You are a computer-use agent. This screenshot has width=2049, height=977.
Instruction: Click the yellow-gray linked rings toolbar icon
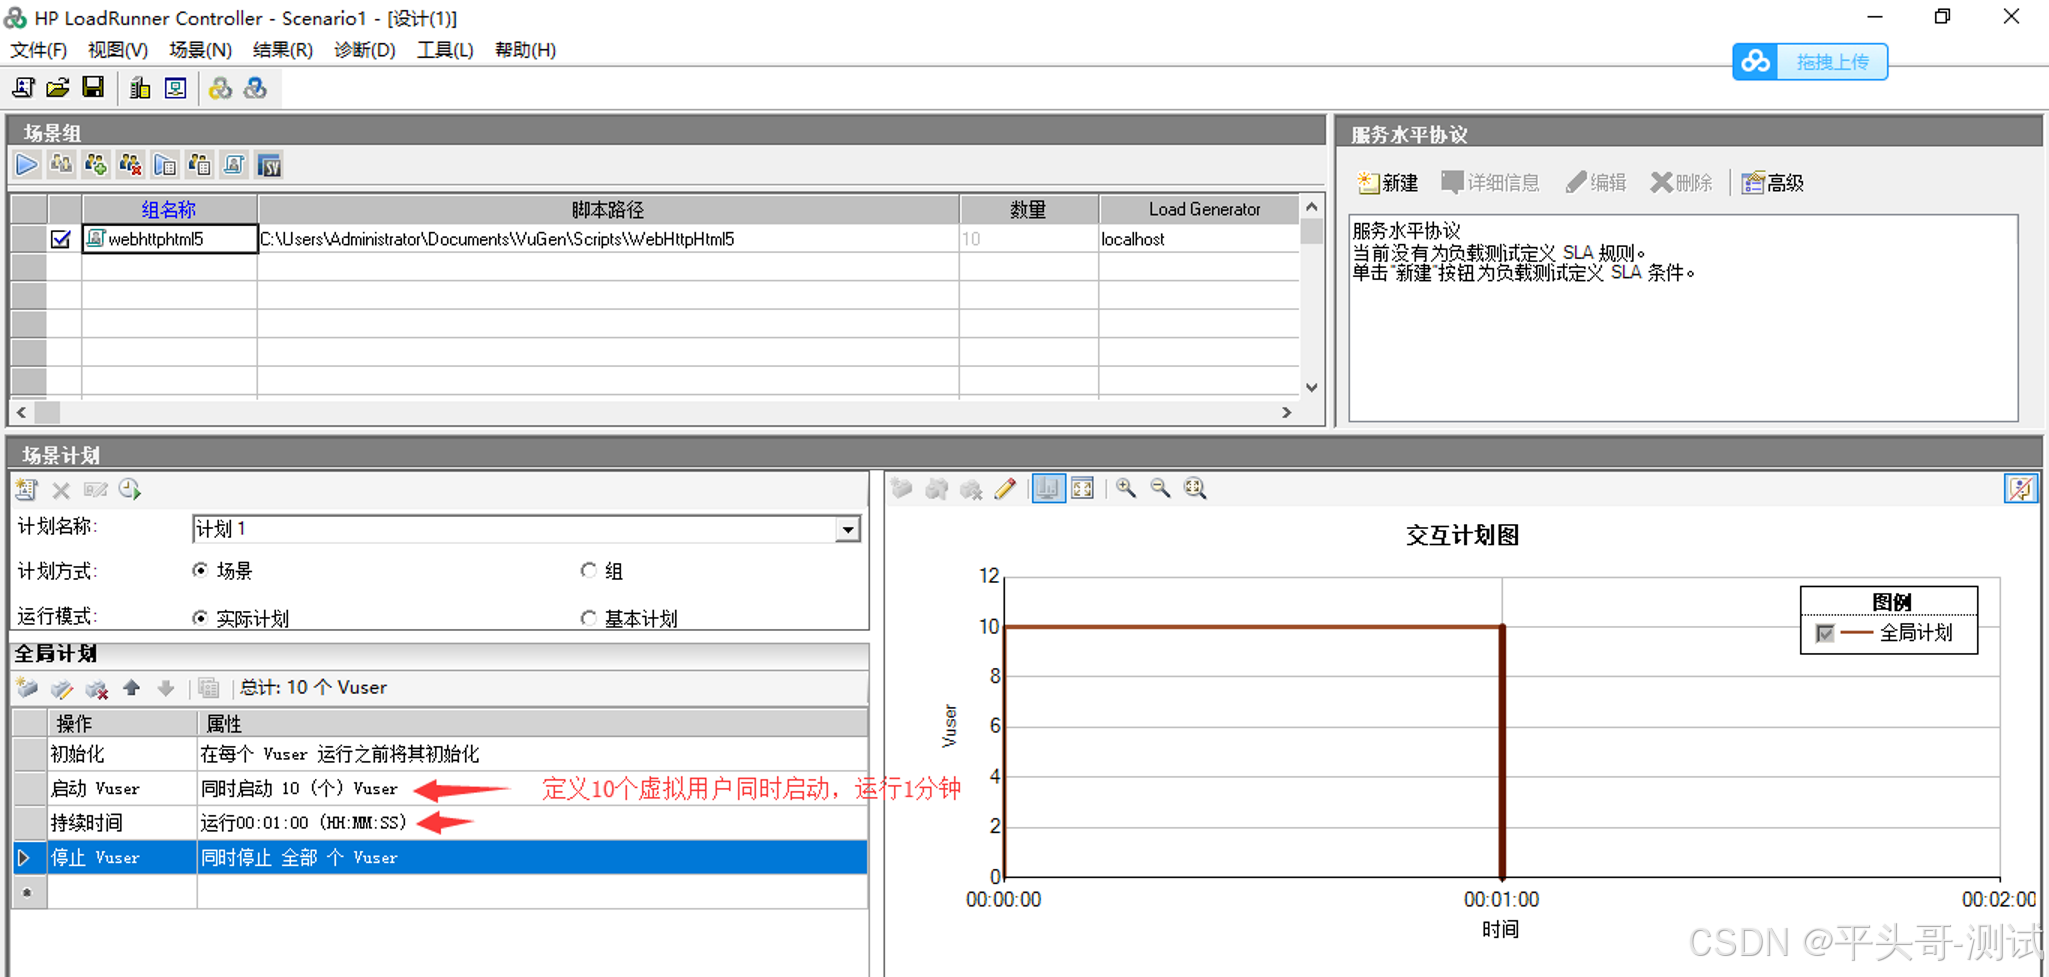220,88
